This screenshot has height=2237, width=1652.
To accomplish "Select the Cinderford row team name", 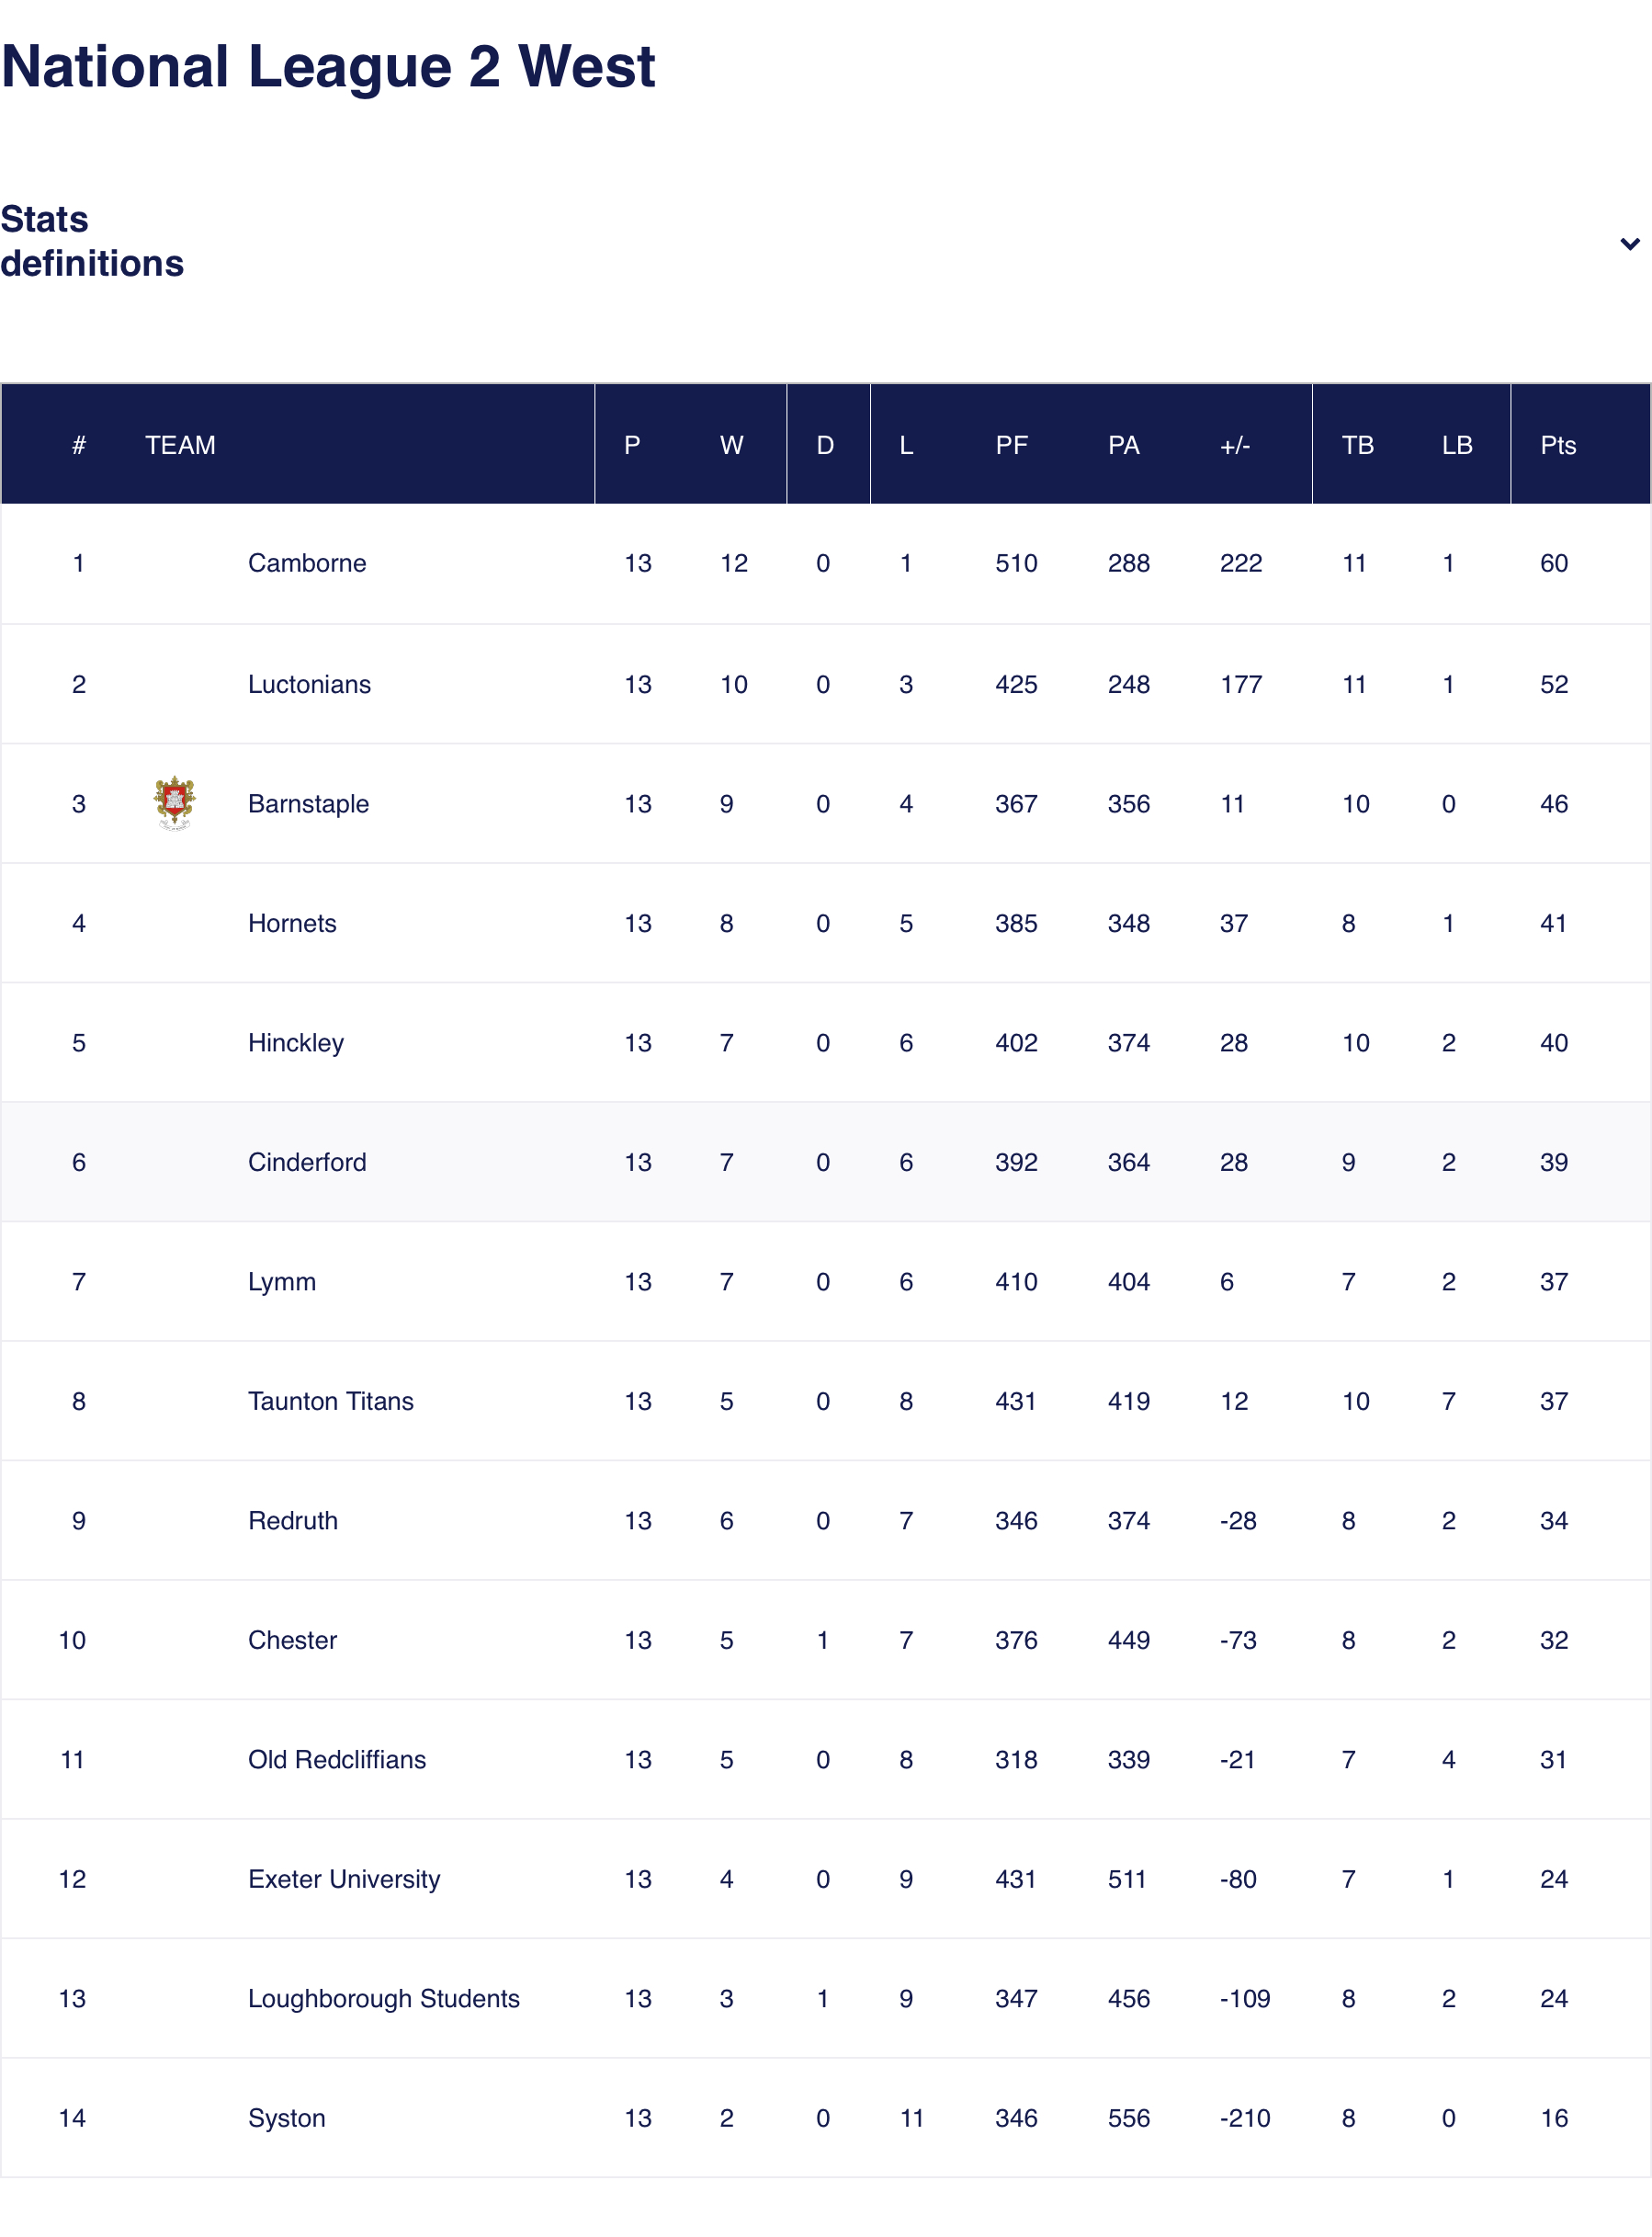I will pyautogui.click(x=307, y=1162).
